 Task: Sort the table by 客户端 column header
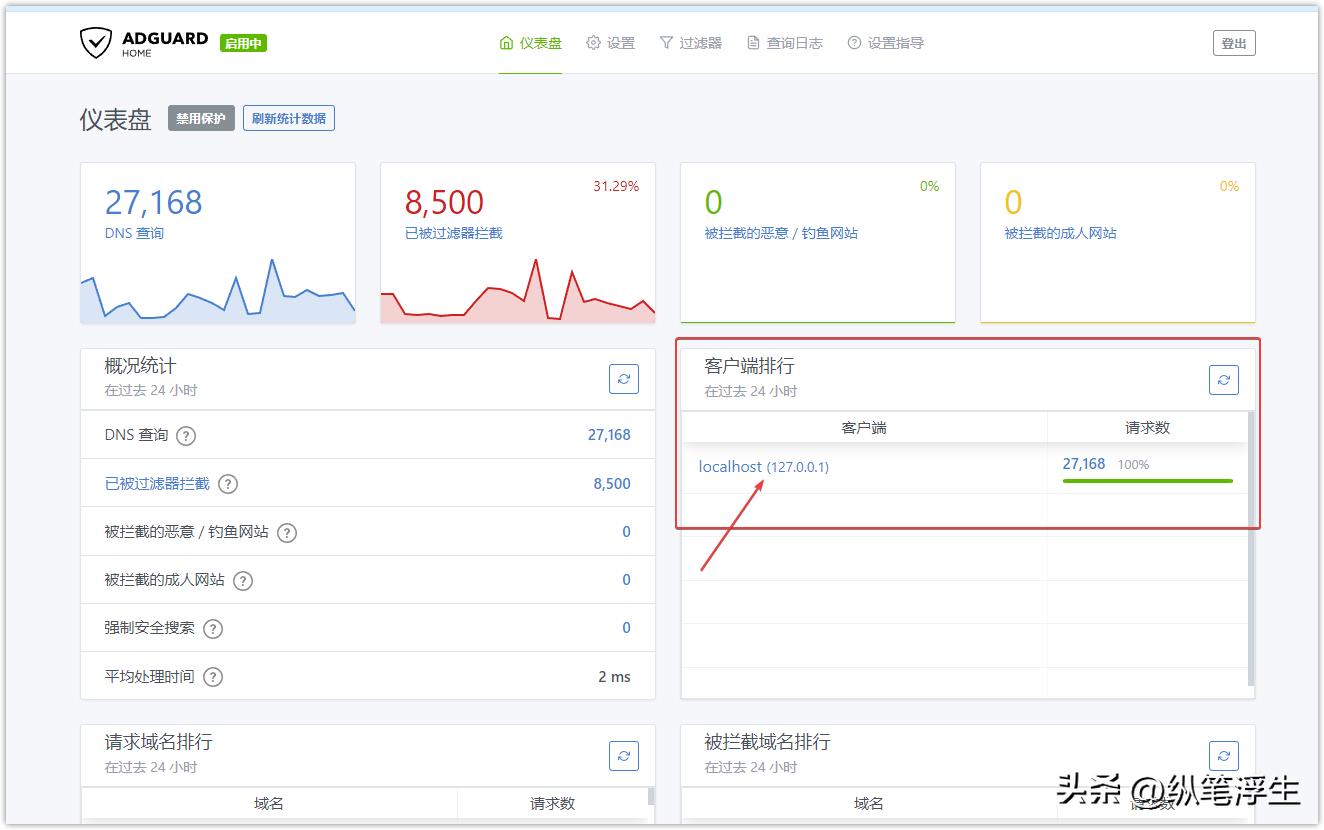(864, 427)
